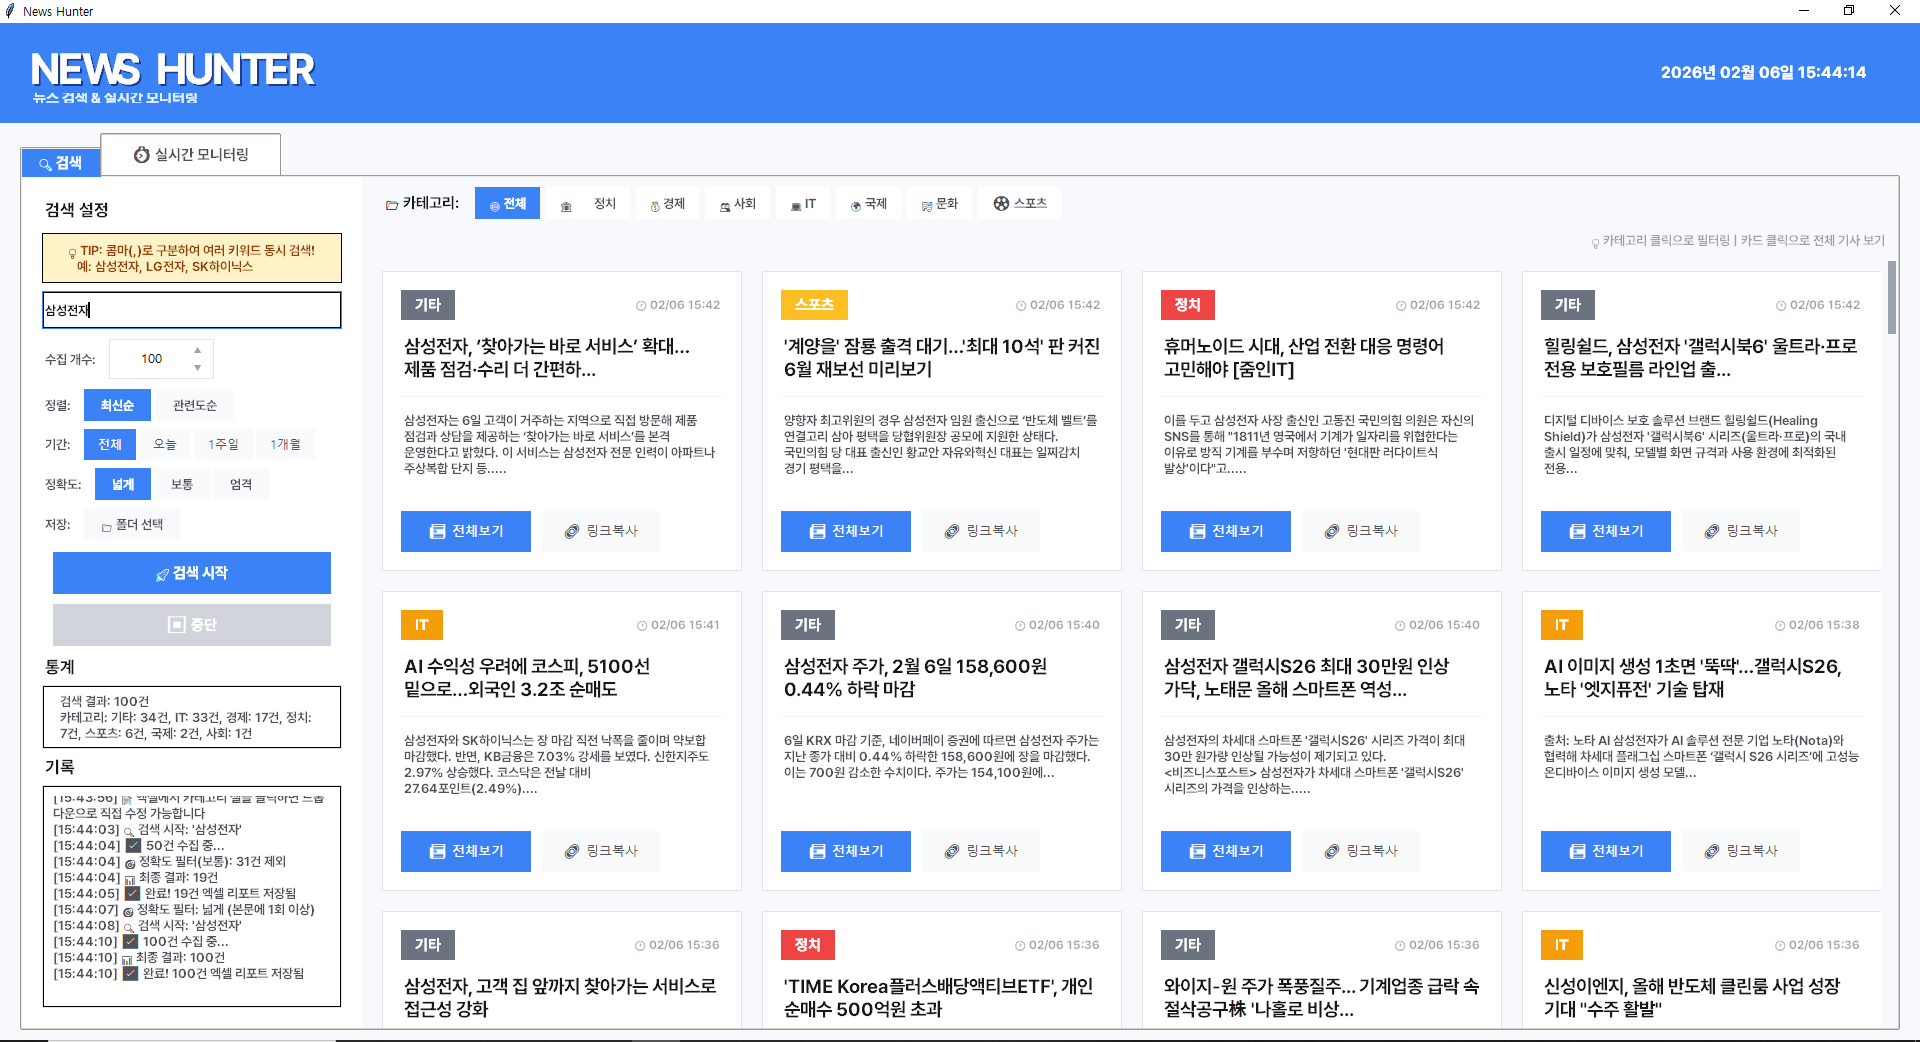The height and width of the screenshot is (1042, 1920).
Task: Decrease the 수집 개수 value with down arrow
Action: pyautogui.click(x=198, y=368)
